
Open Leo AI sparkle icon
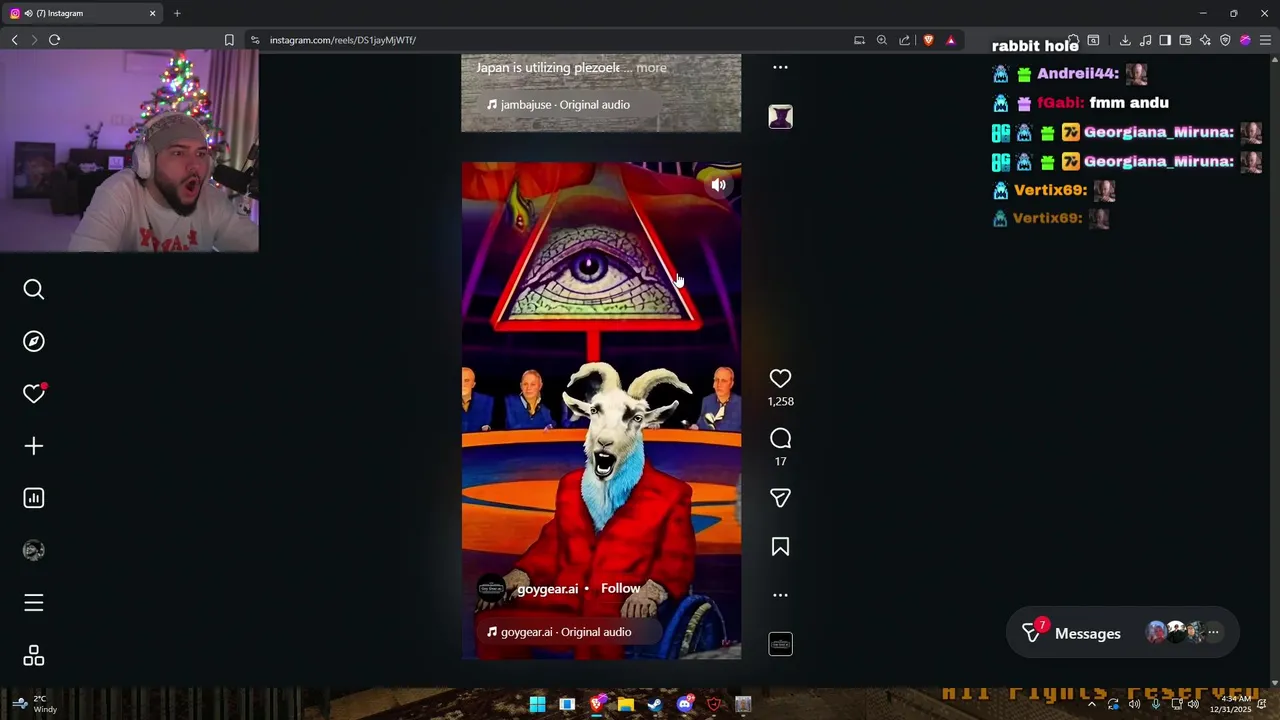1205,40
